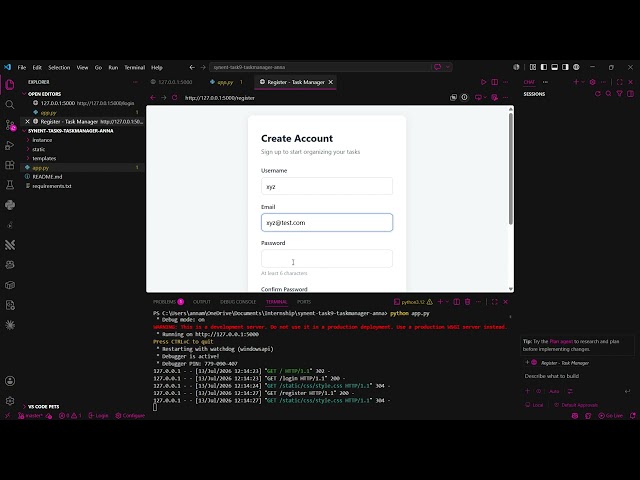Open the Manage gear in activity bar
This screenshot has width=640, height=480.
click(x=10, y=401)
